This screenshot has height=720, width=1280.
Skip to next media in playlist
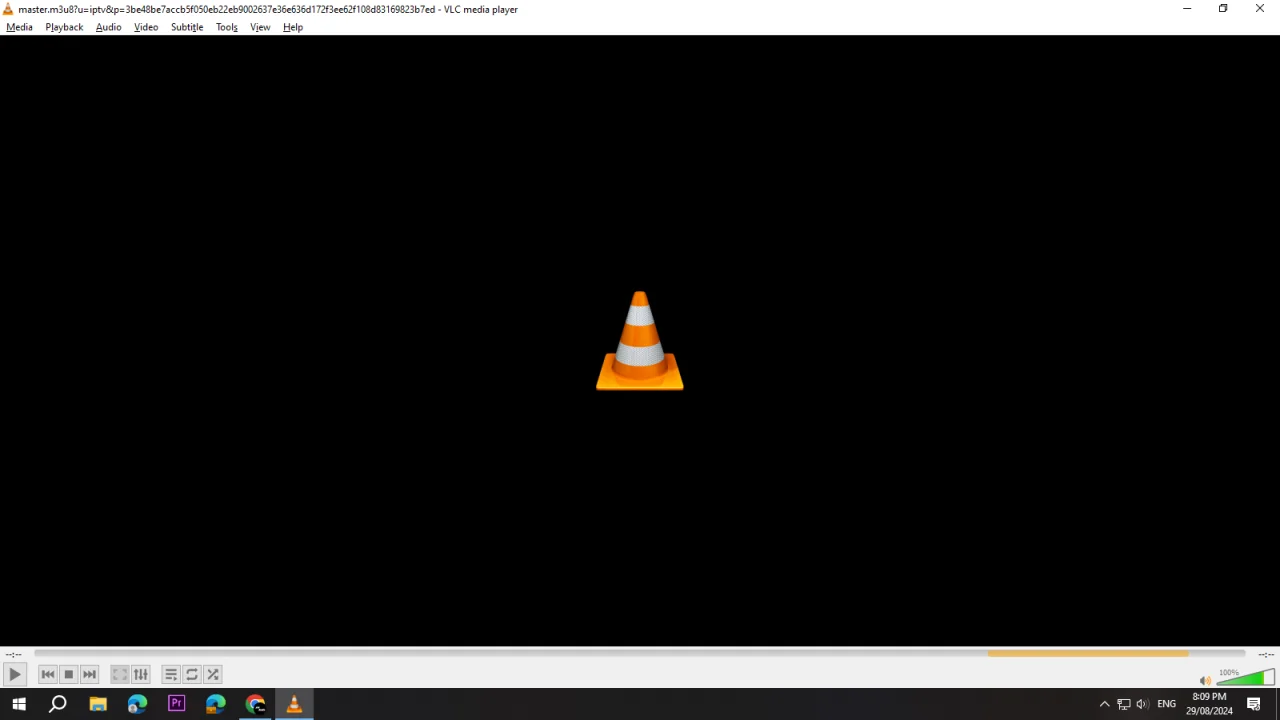[x=90, y=674]
